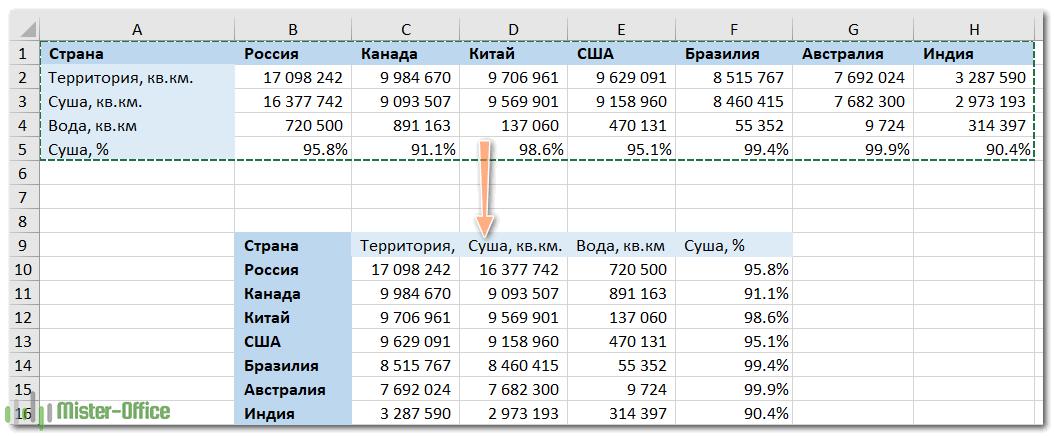
Task: Click cell A1 containing Страна
Action: 137,54
